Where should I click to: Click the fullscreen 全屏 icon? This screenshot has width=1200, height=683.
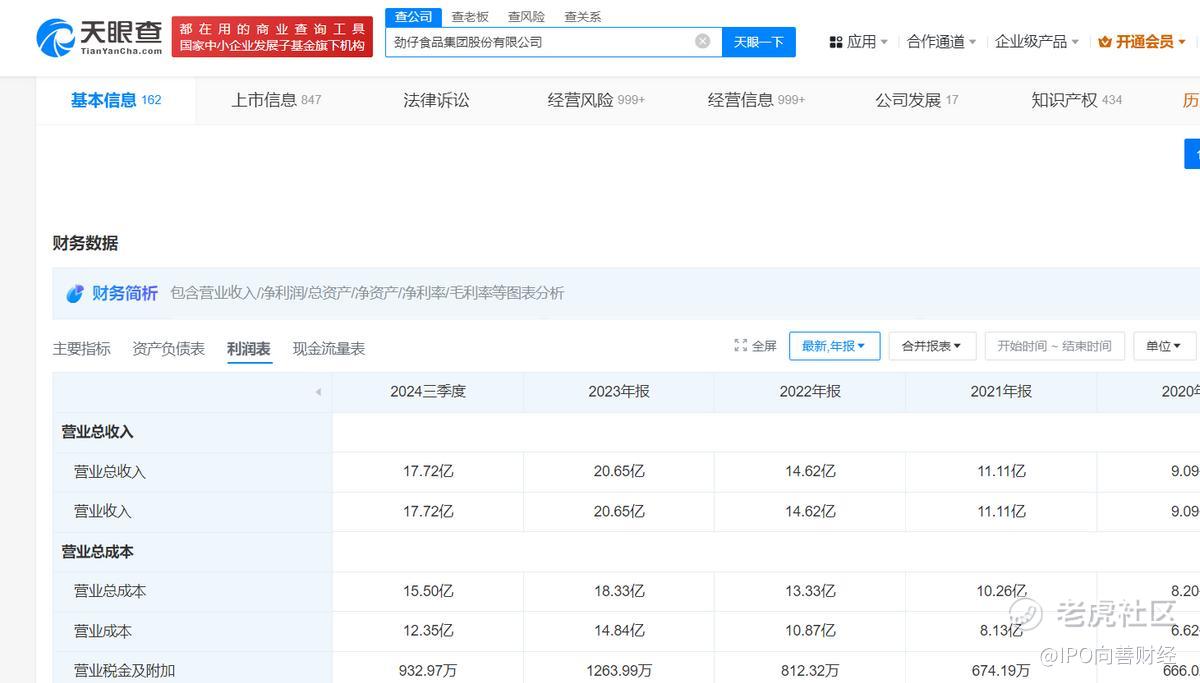coord(741,346)
